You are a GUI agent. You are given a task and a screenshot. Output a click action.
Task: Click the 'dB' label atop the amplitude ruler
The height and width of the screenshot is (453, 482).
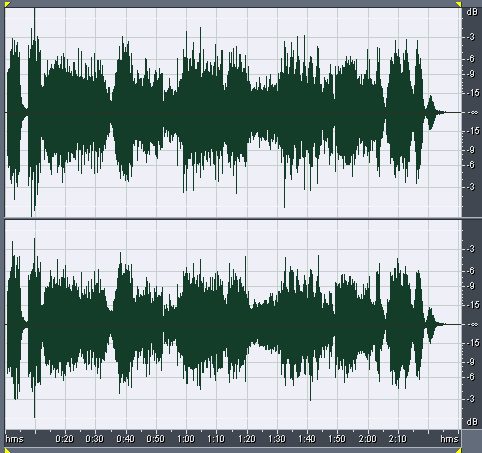pos(472,13)
